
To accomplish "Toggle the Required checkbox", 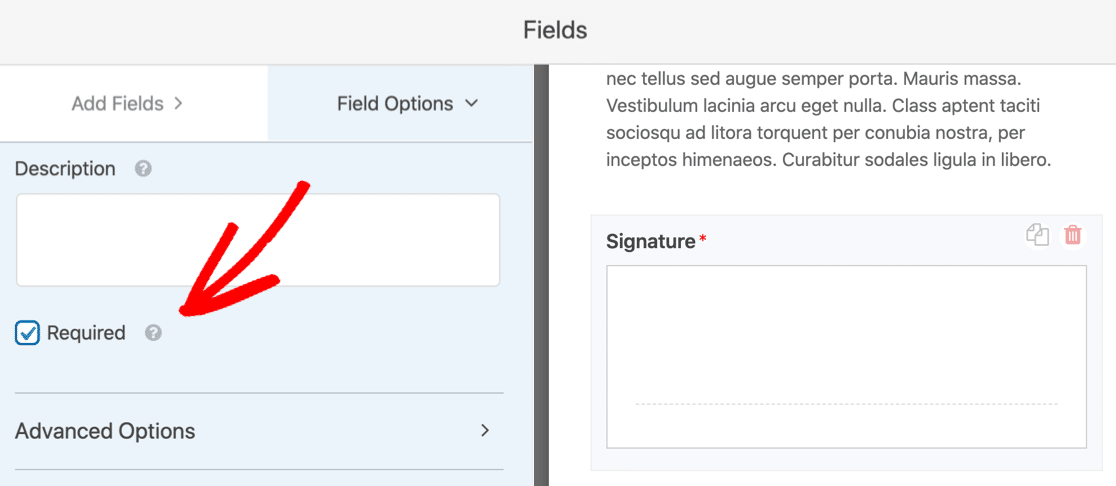I will [x=27, y=332].
